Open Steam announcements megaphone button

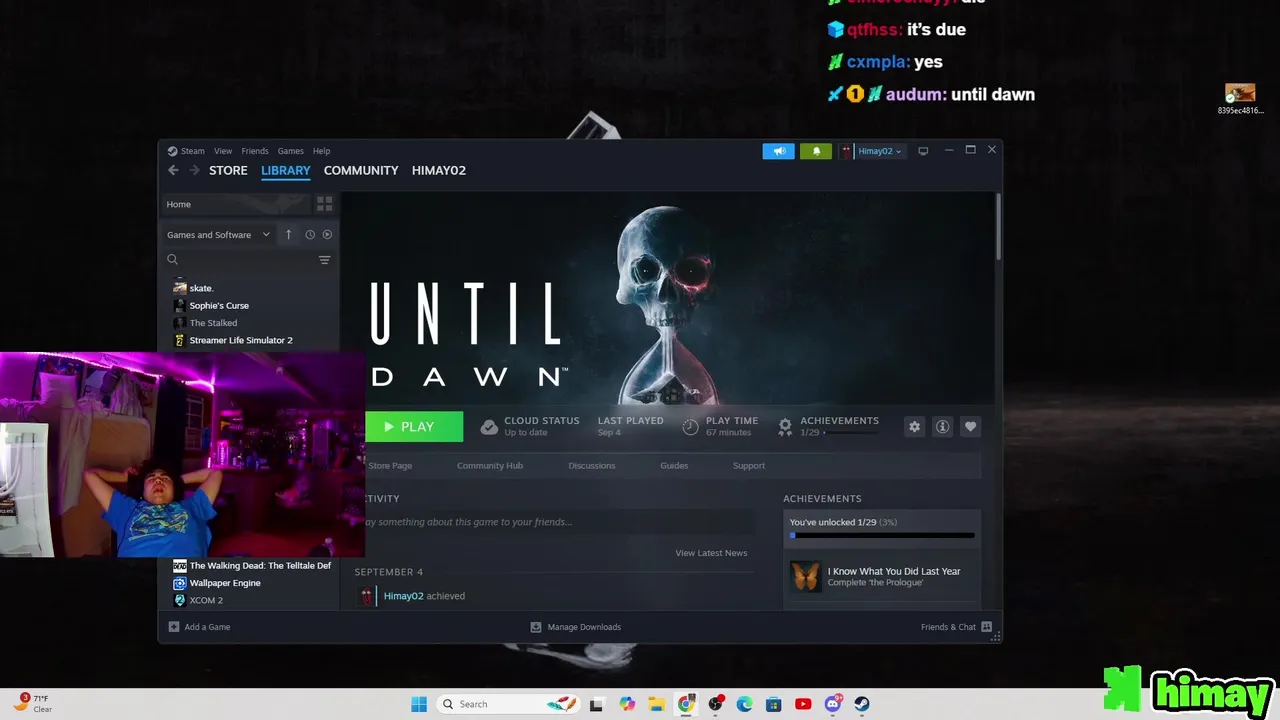tap(778, 151)
